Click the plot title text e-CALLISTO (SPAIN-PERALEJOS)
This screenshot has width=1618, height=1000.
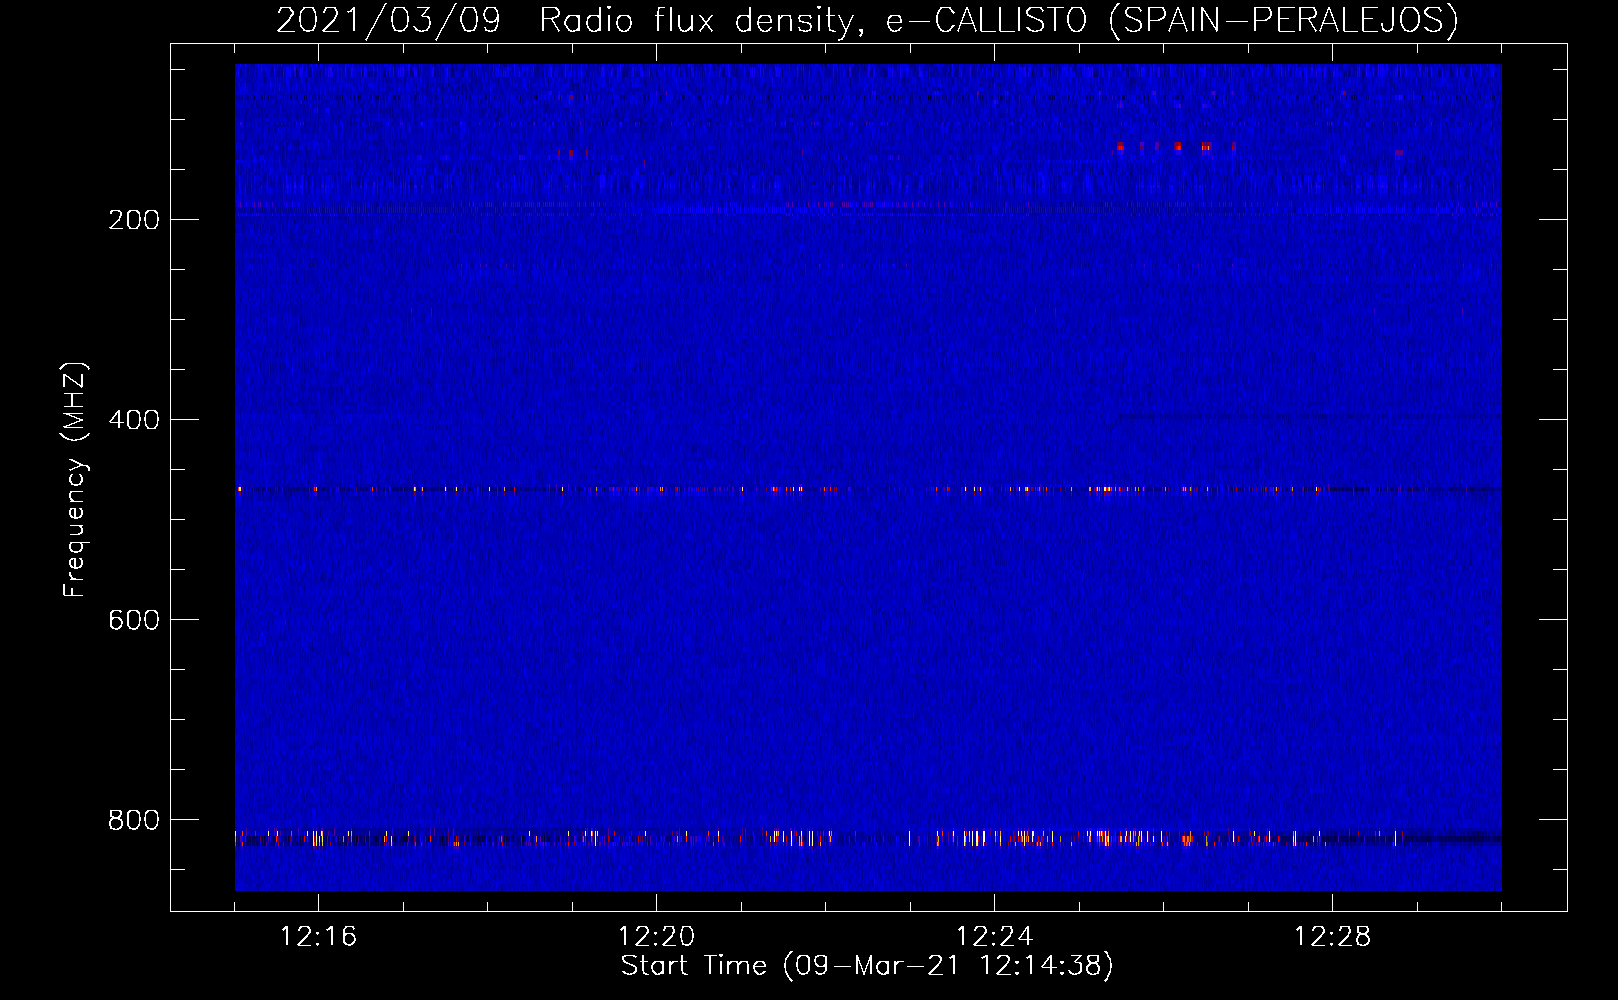(1172, 20)
